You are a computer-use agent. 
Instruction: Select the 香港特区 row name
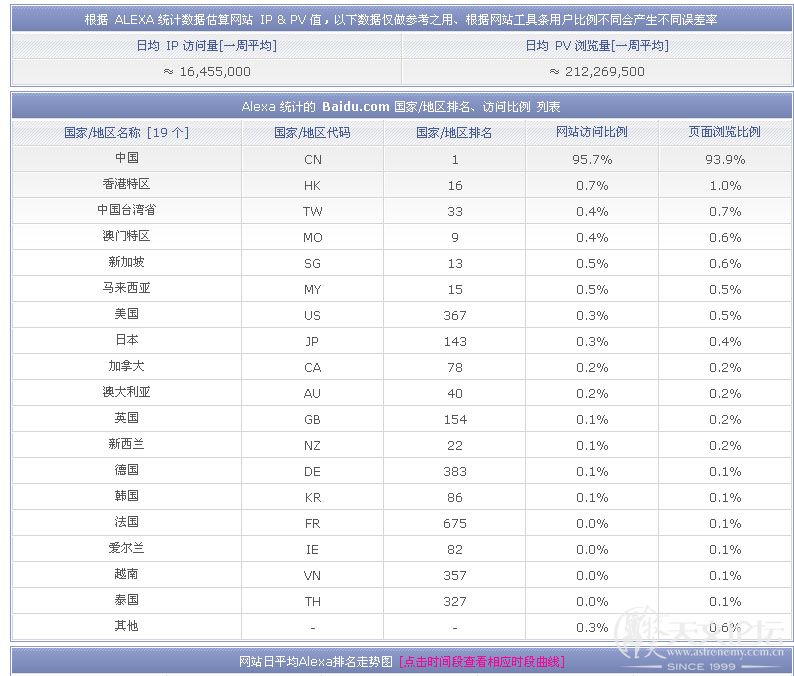[x=127, y=184]
